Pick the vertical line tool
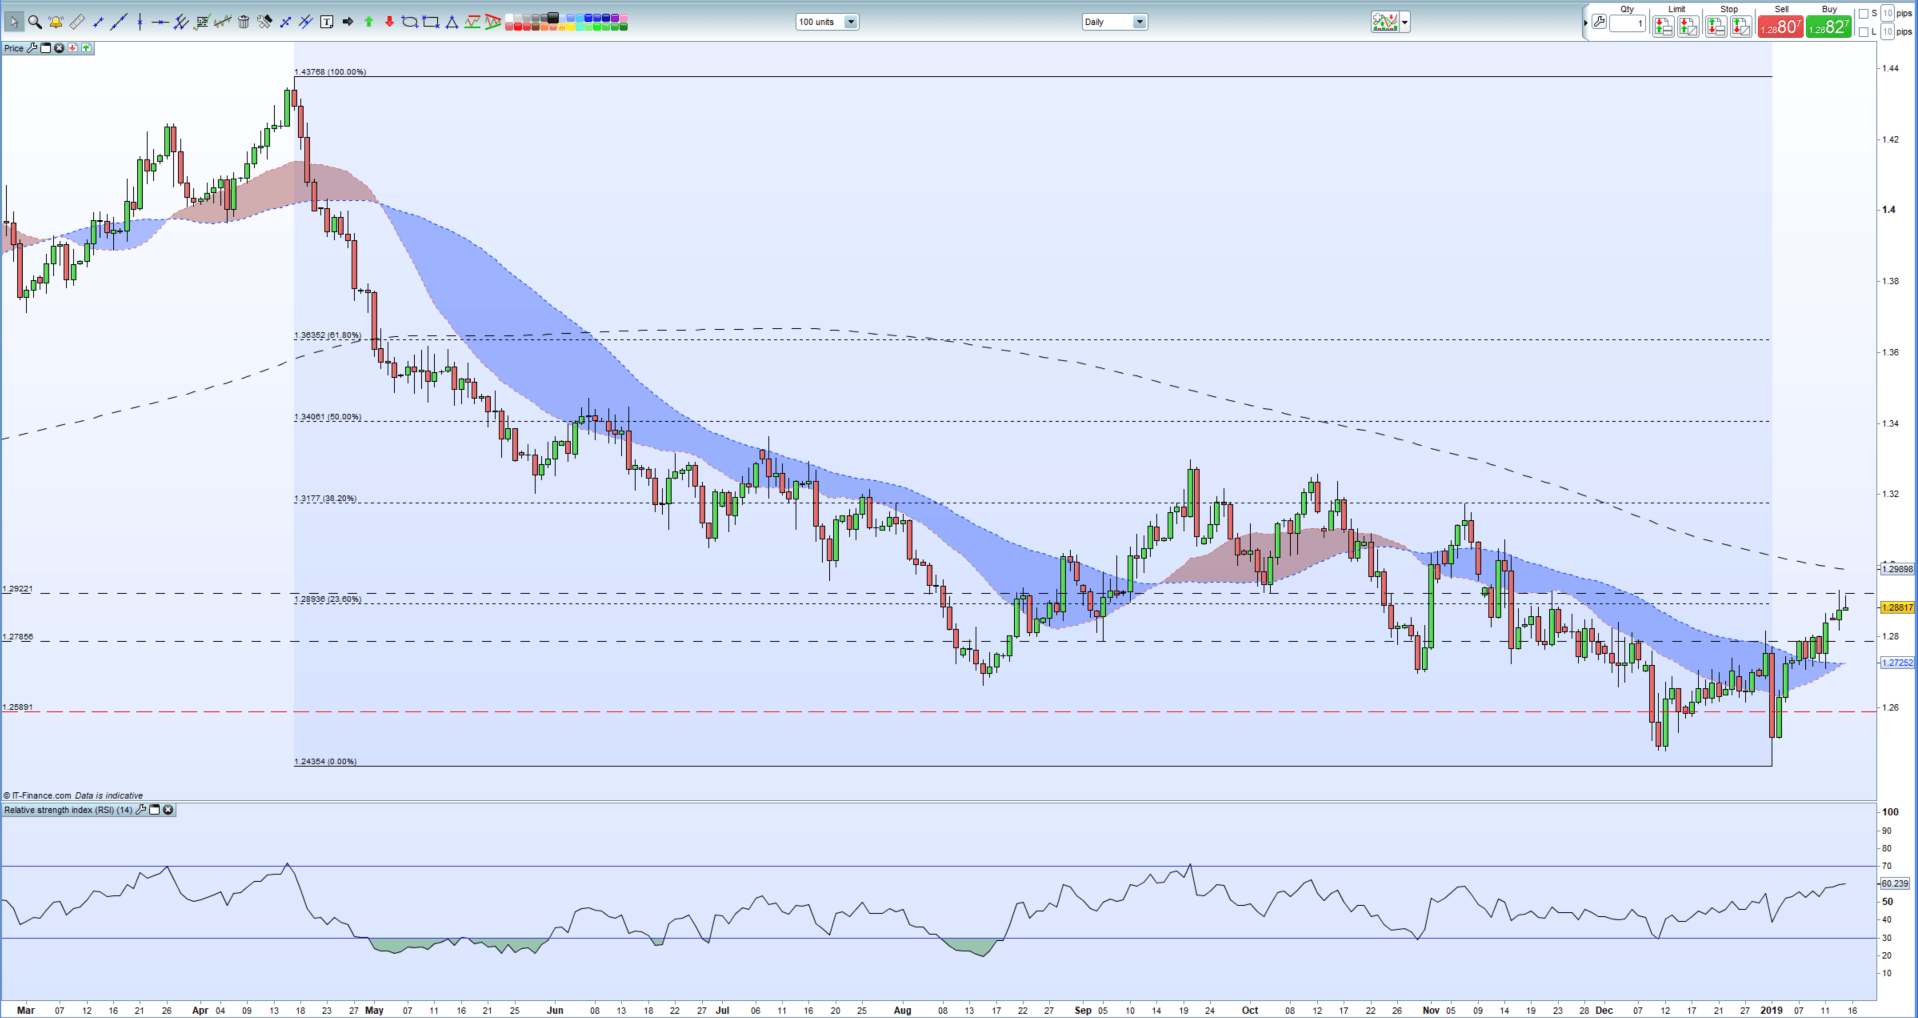Image resolution: width=1918 pixels, height=1018 pixels. pos(140,22)
